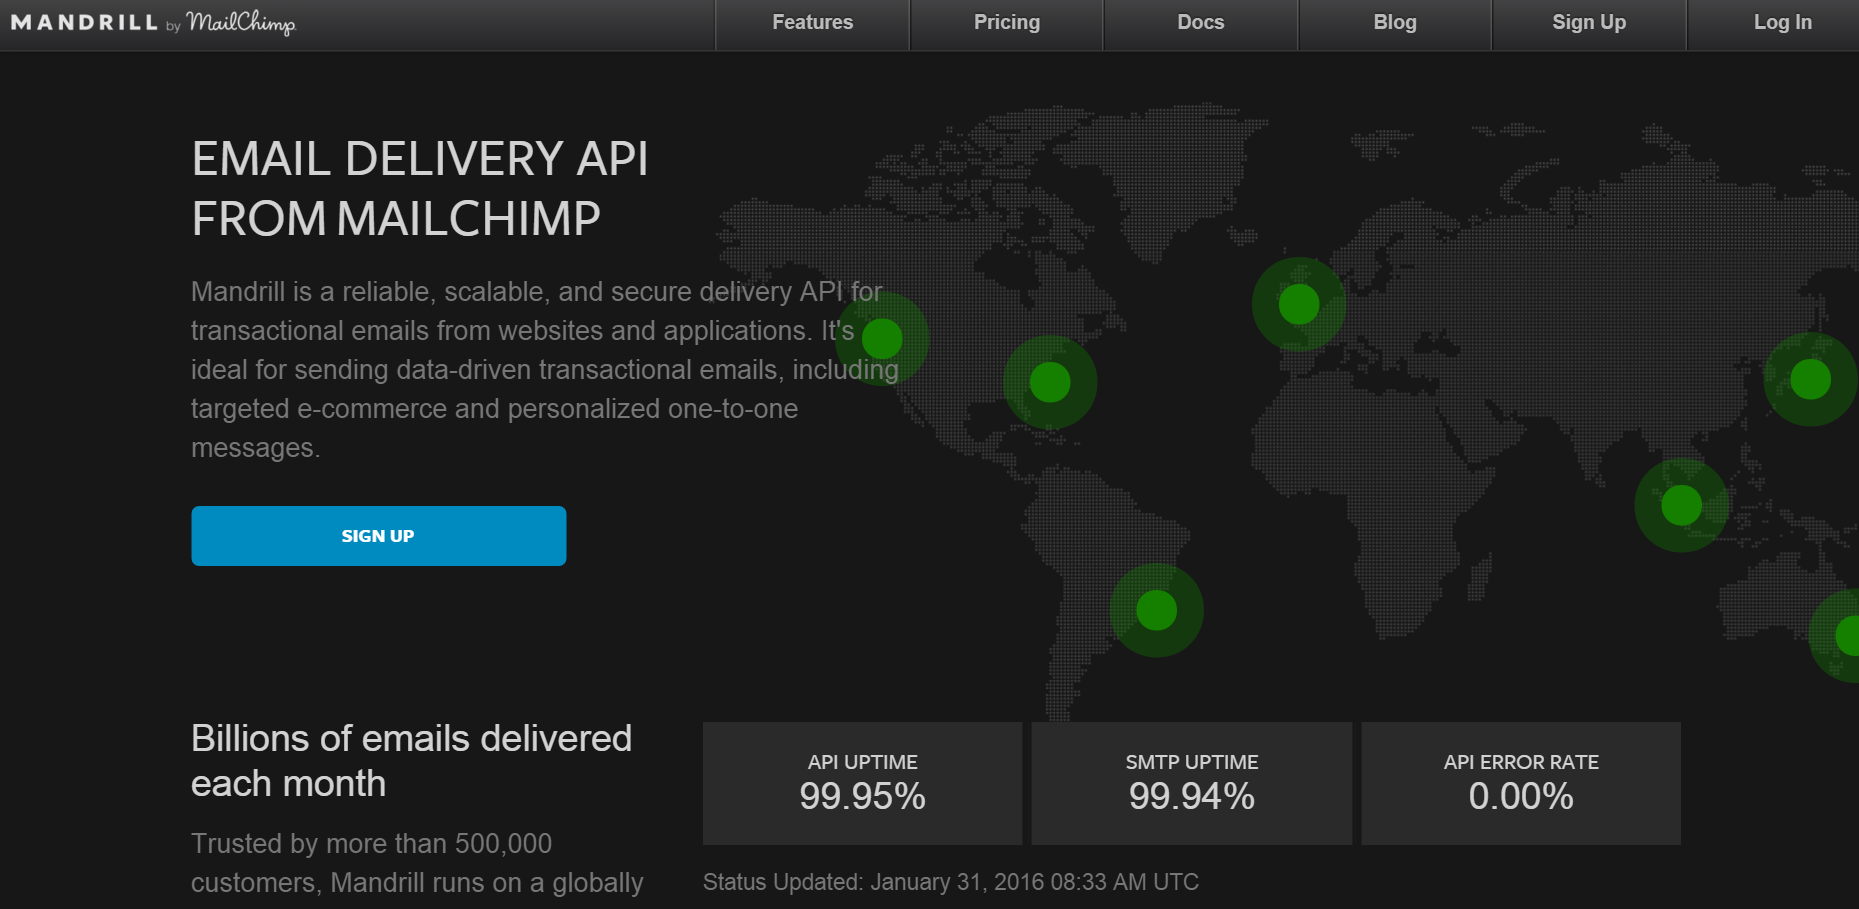Image resolution: width=1859 pixels, height=909 pixels.
Task: Select the green marker over Southeast Asia
Action: coord(1681,505)
